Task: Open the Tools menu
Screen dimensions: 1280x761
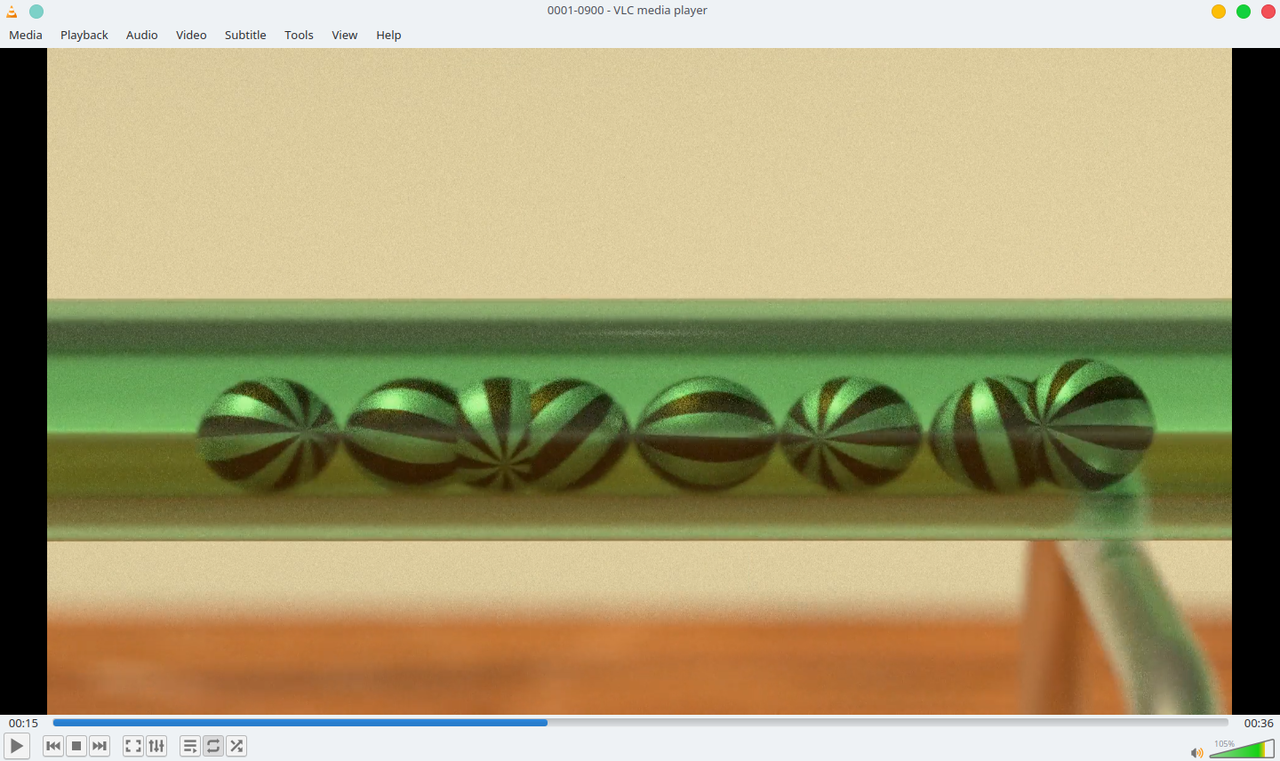Action: (x=299, y=35)
